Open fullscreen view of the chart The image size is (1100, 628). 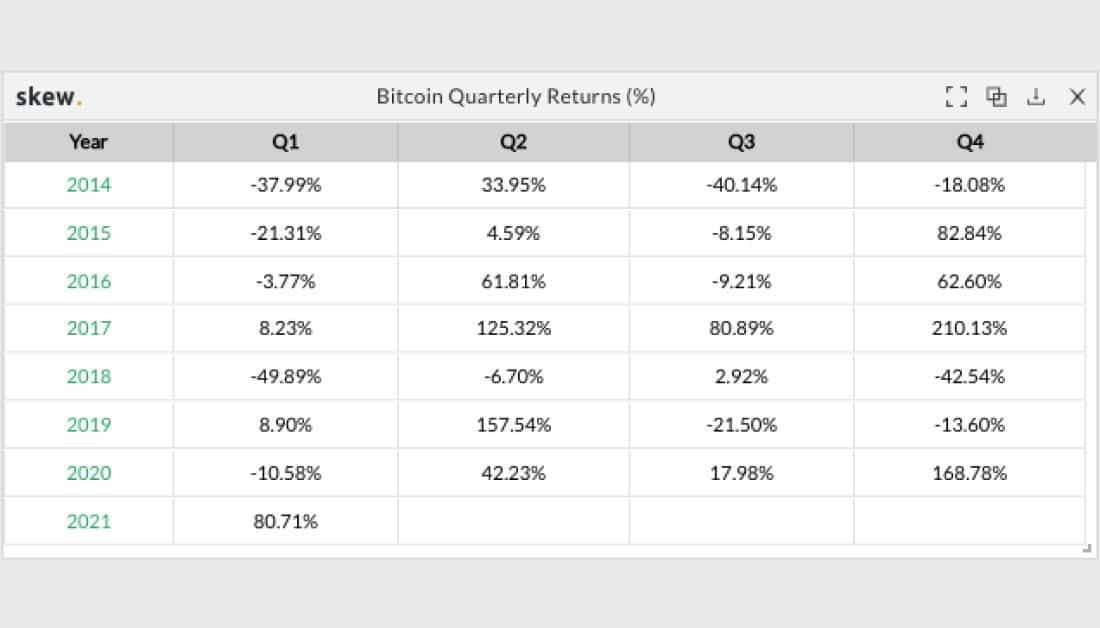[956, 96]
